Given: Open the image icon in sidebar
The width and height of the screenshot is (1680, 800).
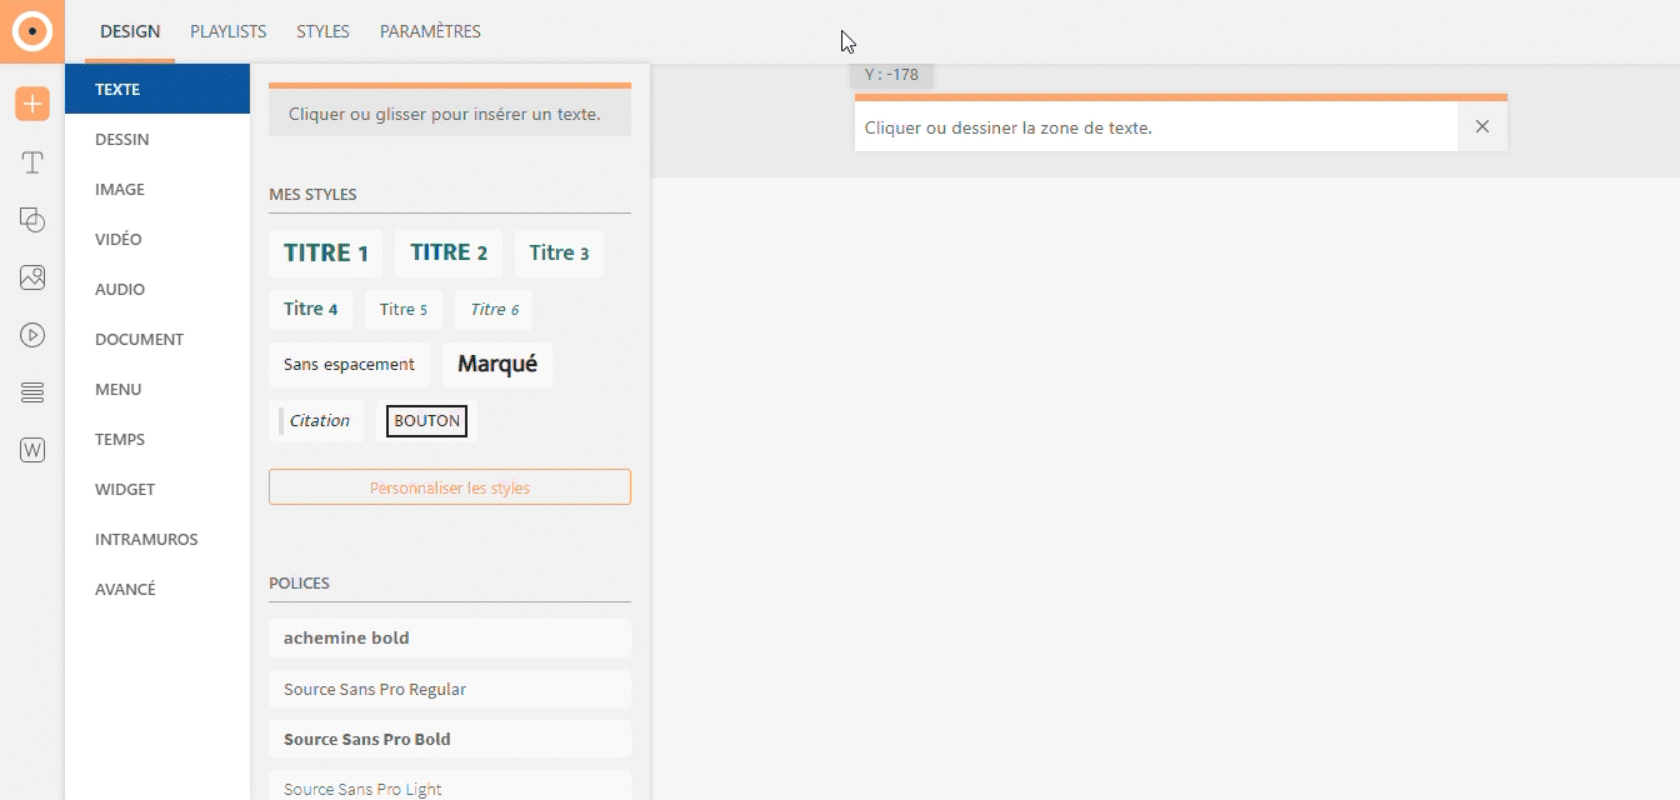Looking at the screenshot, I should click(32, 277).
